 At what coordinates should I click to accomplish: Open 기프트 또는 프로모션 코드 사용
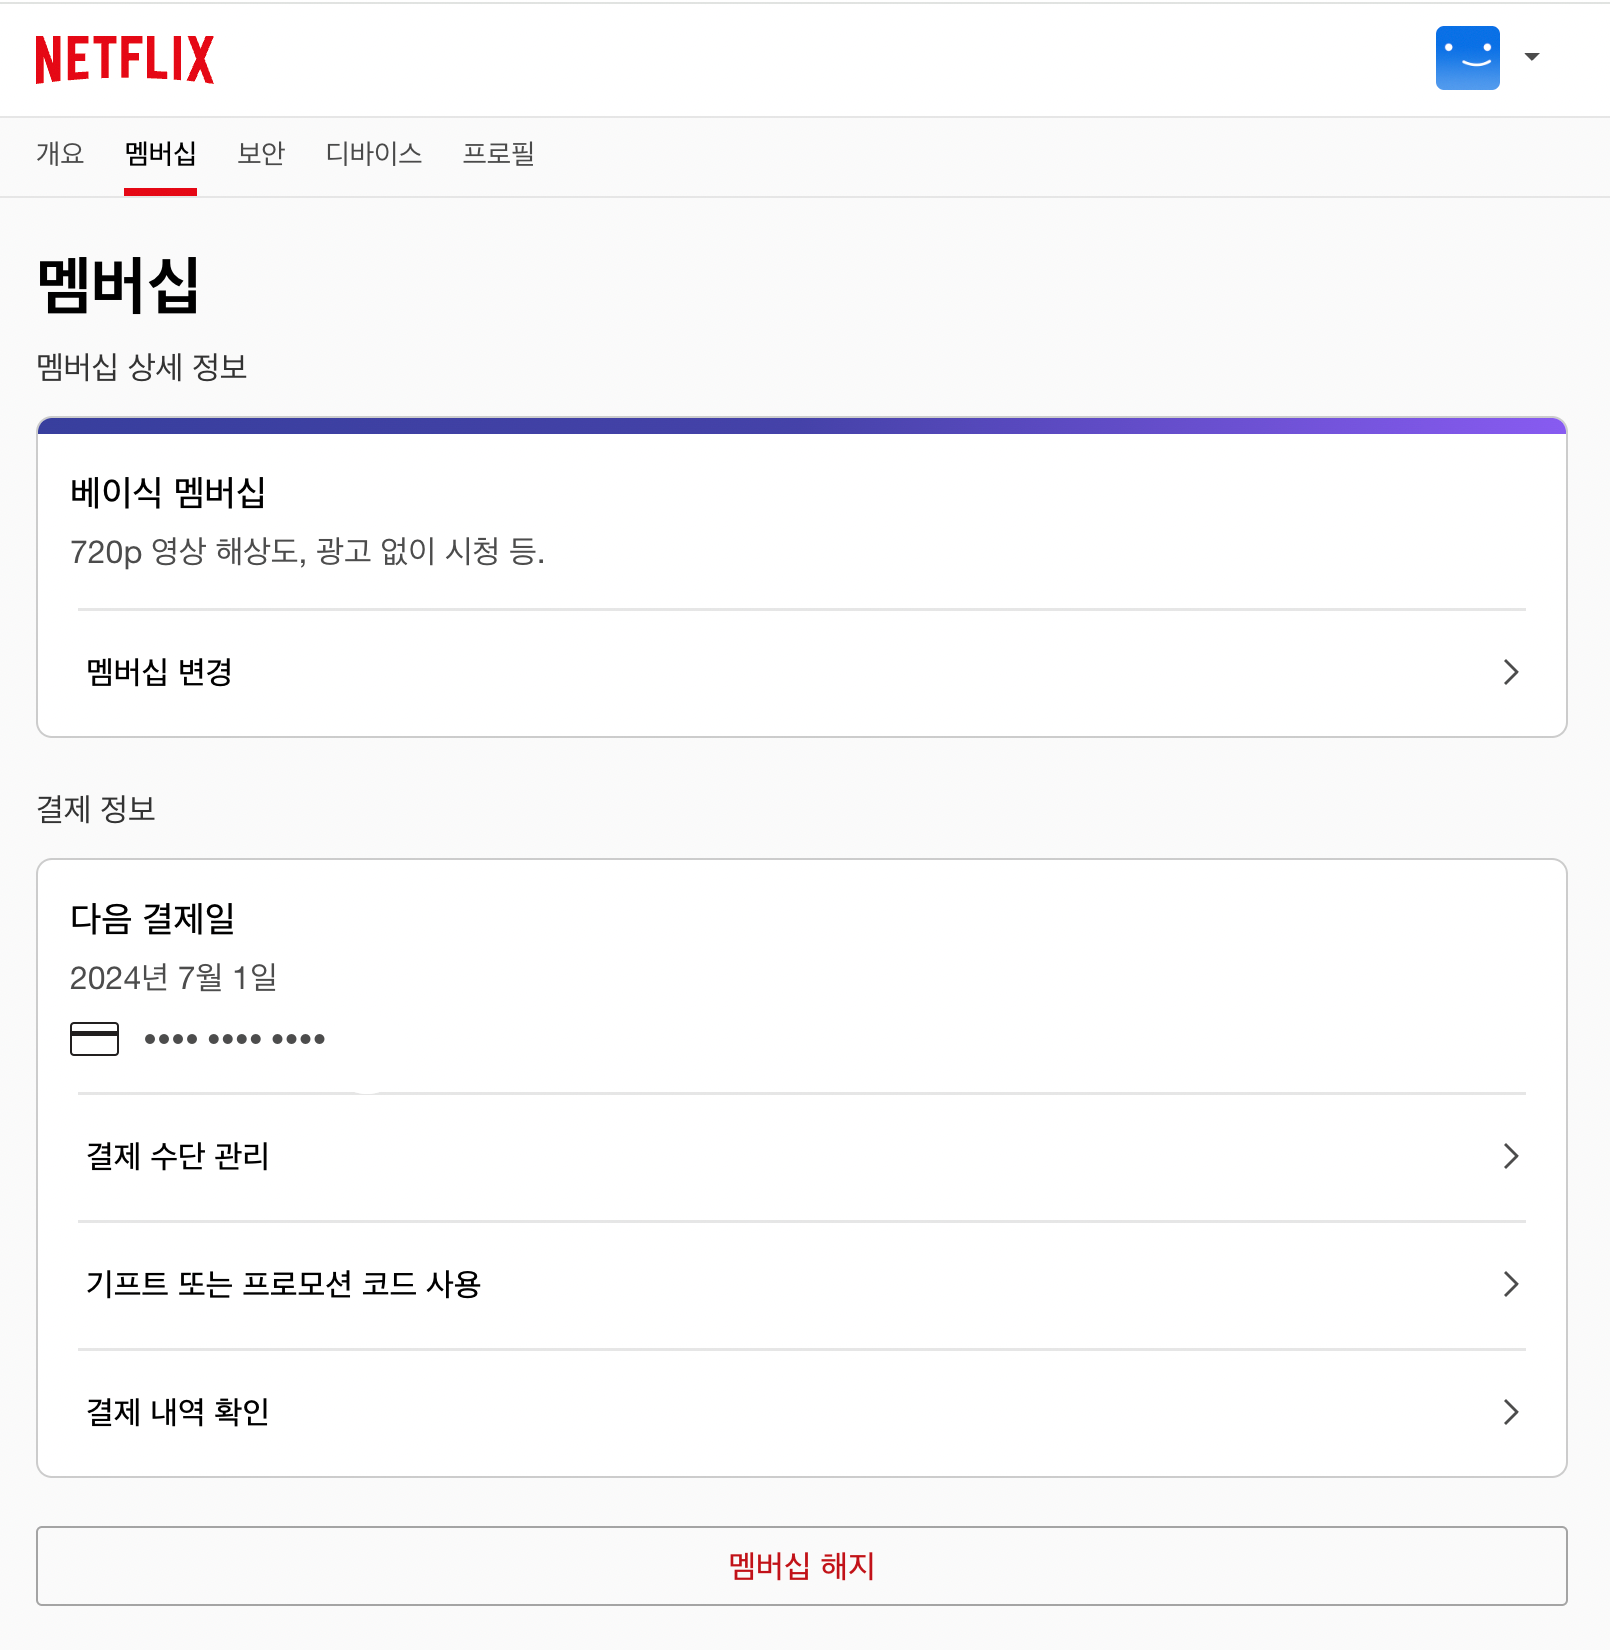[284, 1284]
